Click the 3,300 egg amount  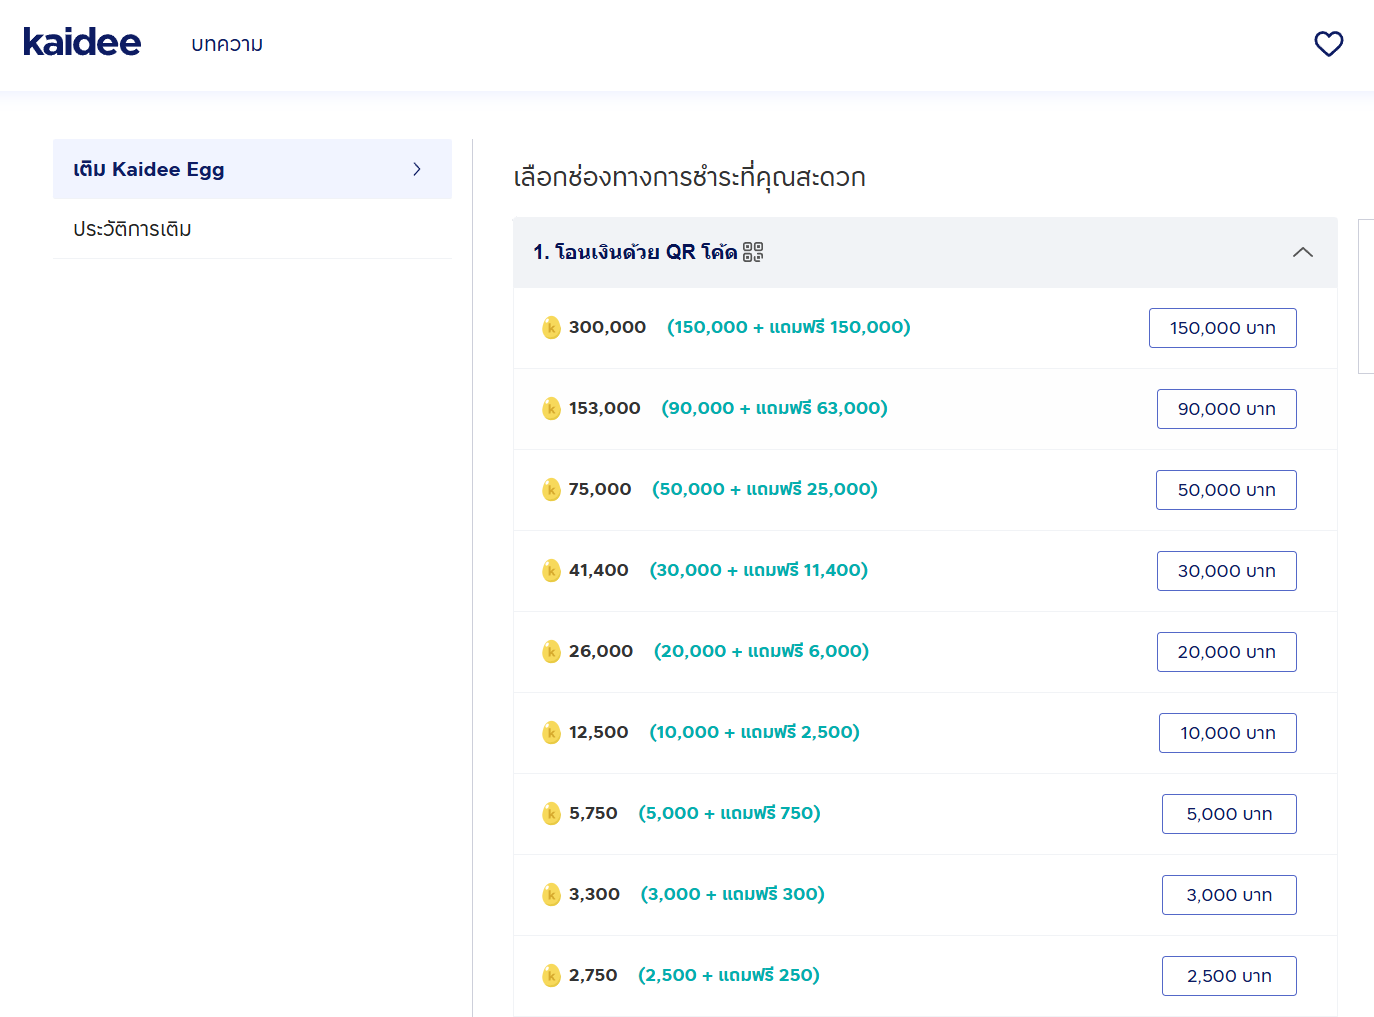tap(595, 894)
